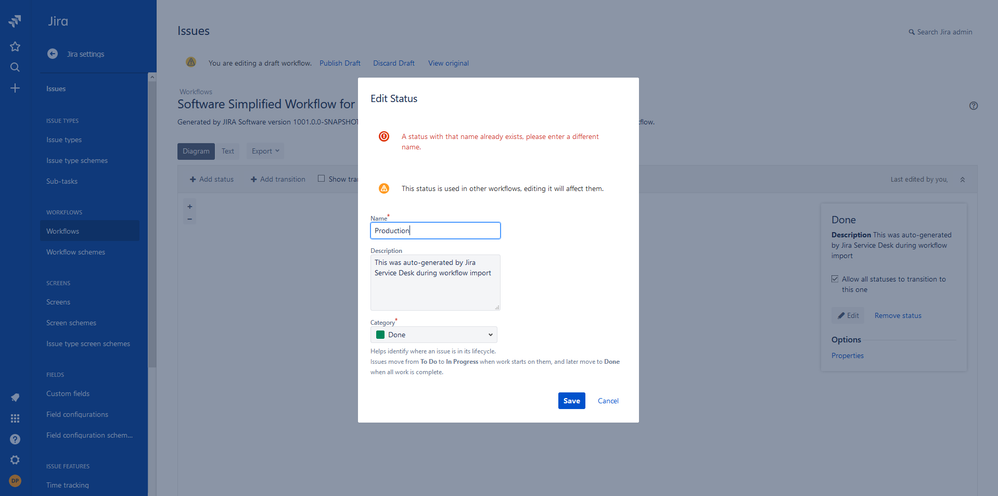Image resolution: width=998 pixels, height=496 pixels.
Task: Open Field configuration schemes in sidebar
Action: 89,436
